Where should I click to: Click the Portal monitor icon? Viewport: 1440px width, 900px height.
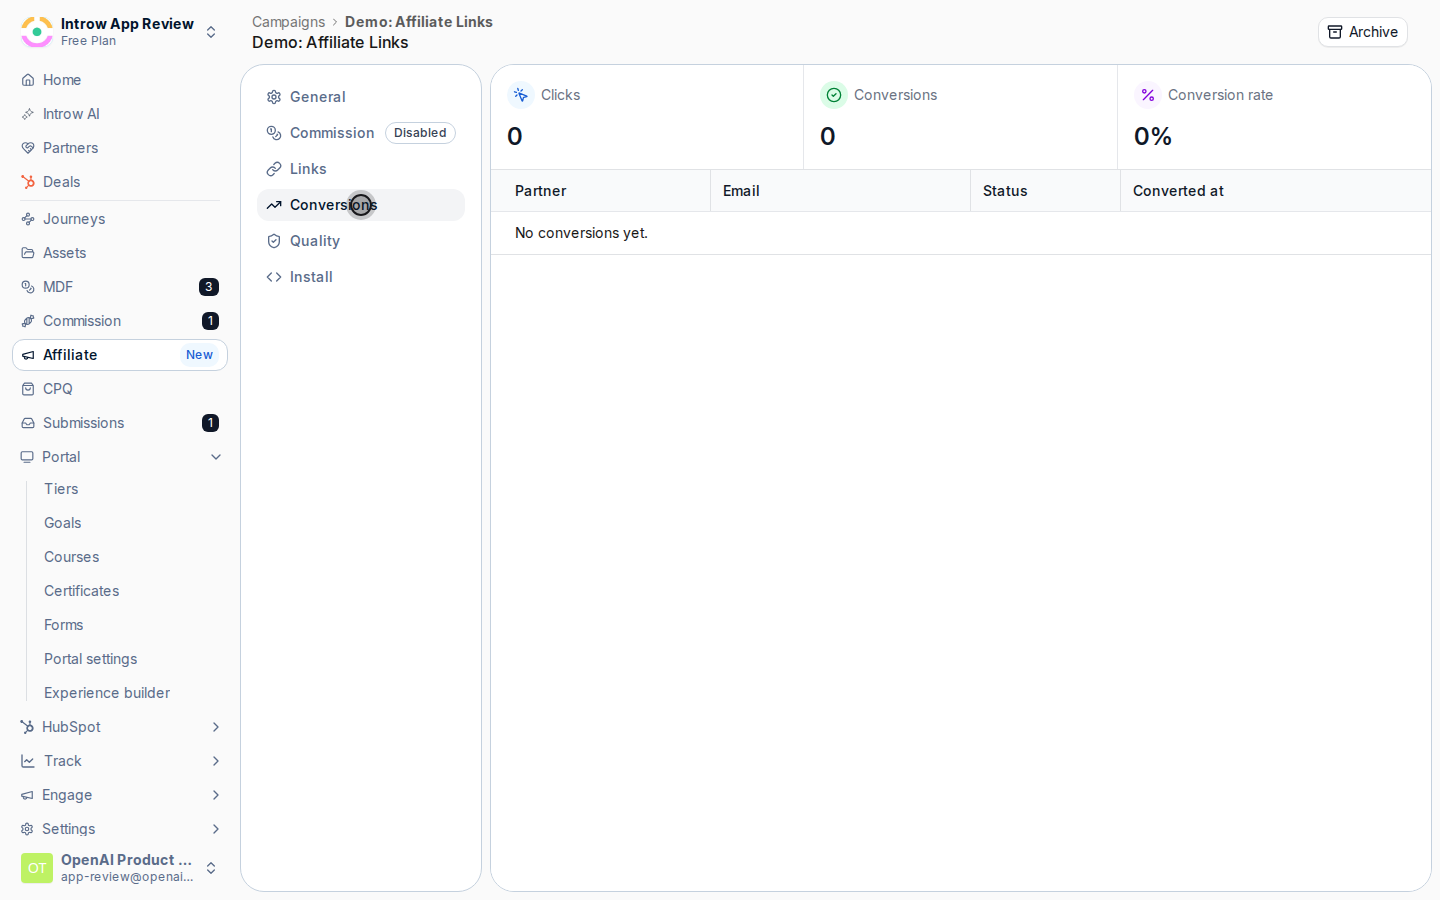click(27, 457)
